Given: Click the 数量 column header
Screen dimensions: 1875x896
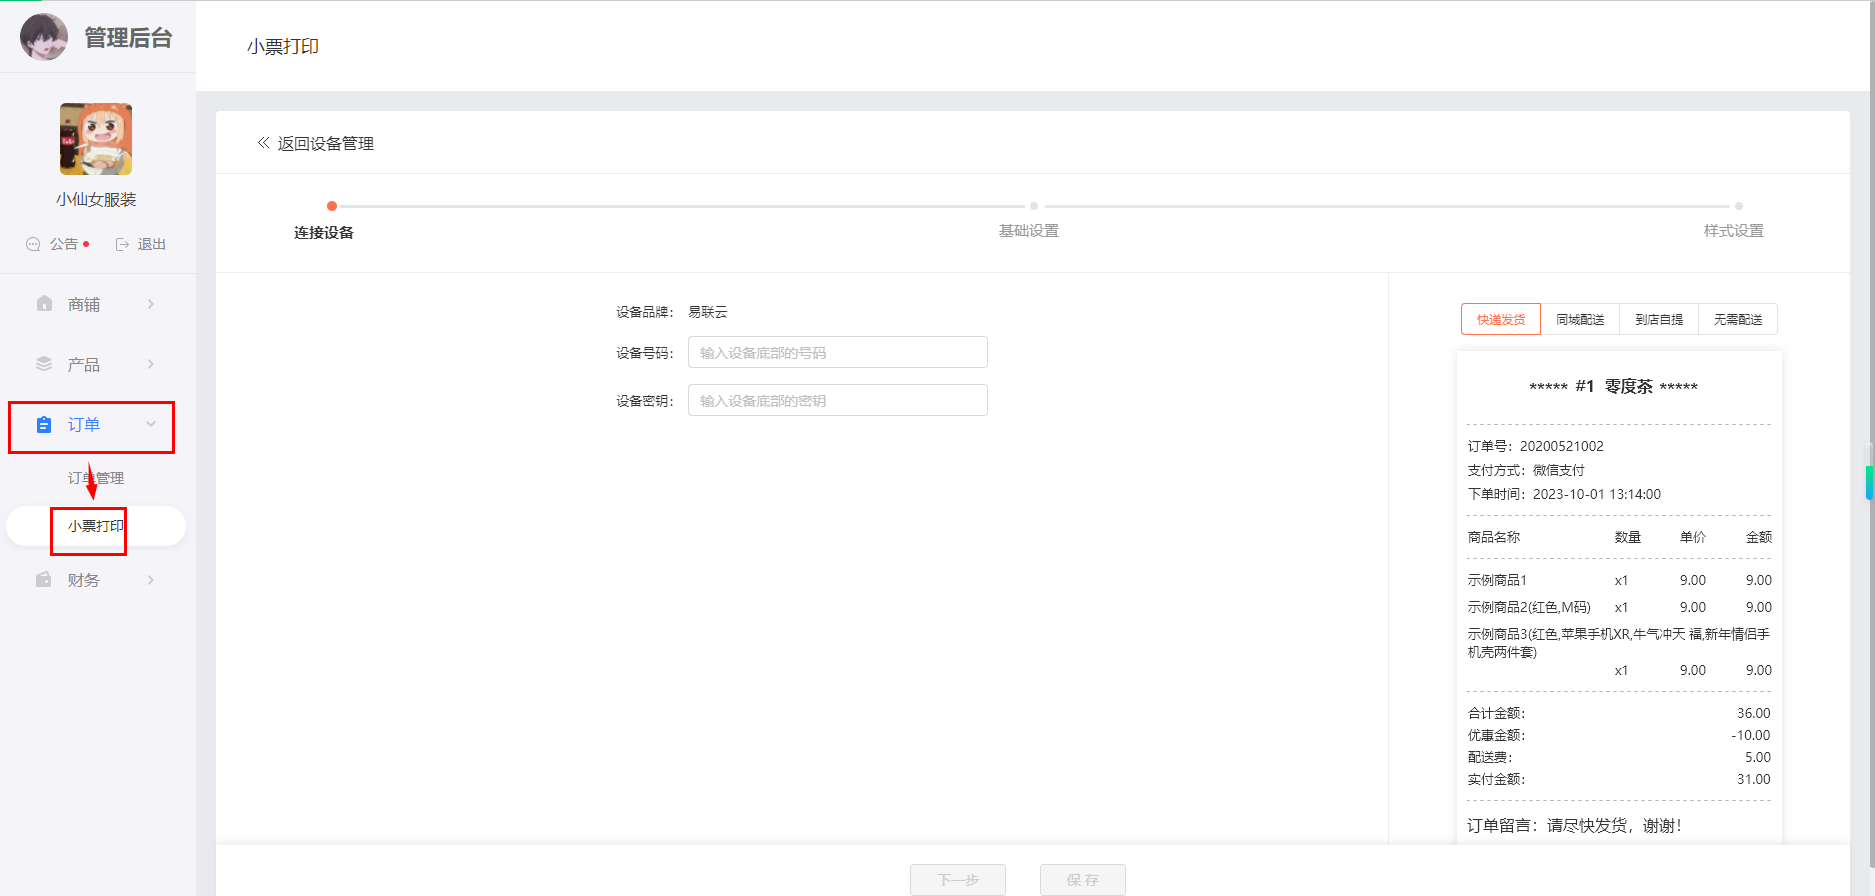Looking at the screenshot, I should 1628,537.
